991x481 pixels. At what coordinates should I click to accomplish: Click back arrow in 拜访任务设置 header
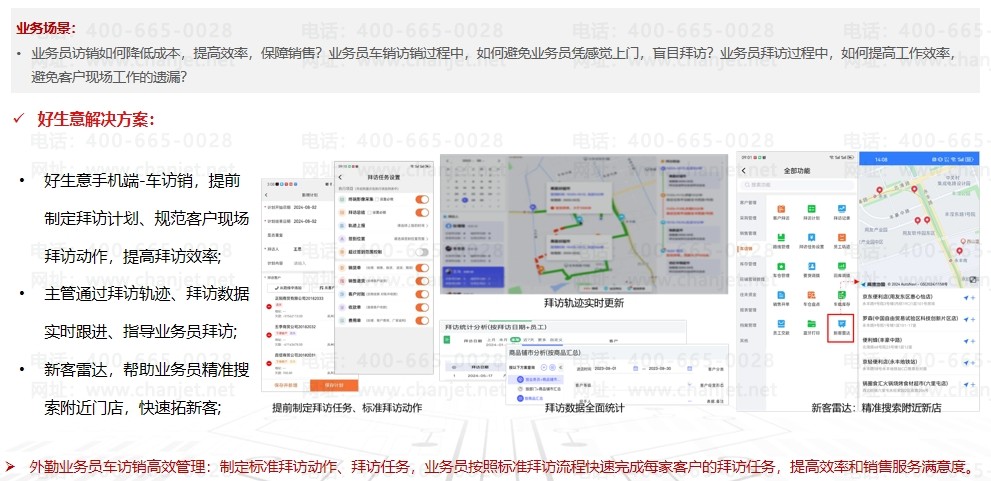click(x=341, y=177)
